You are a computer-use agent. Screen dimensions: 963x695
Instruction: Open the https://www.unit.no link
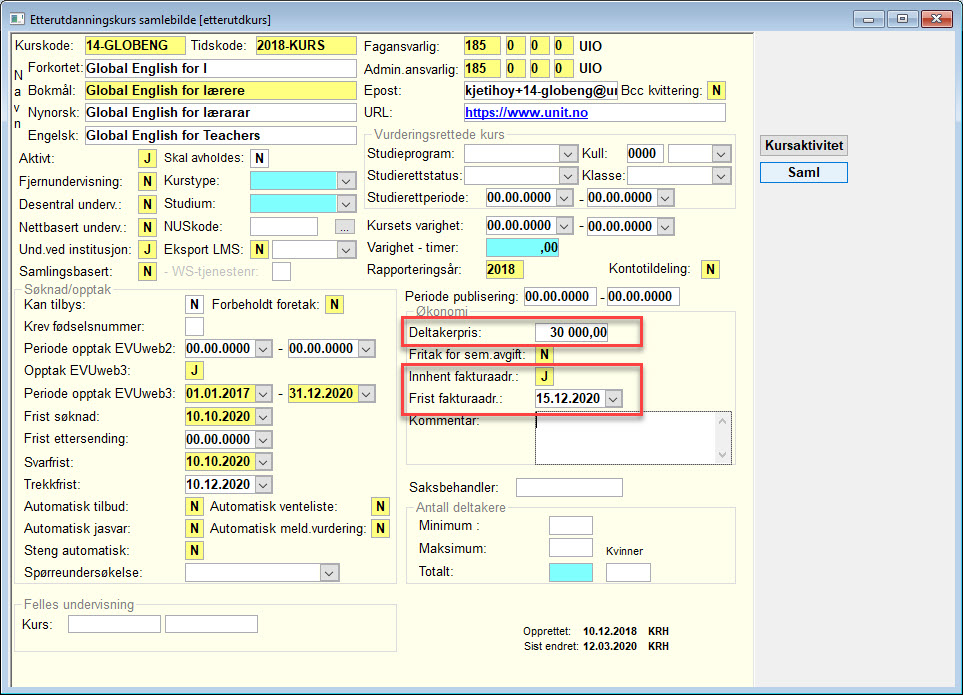(x=526, y=113)
